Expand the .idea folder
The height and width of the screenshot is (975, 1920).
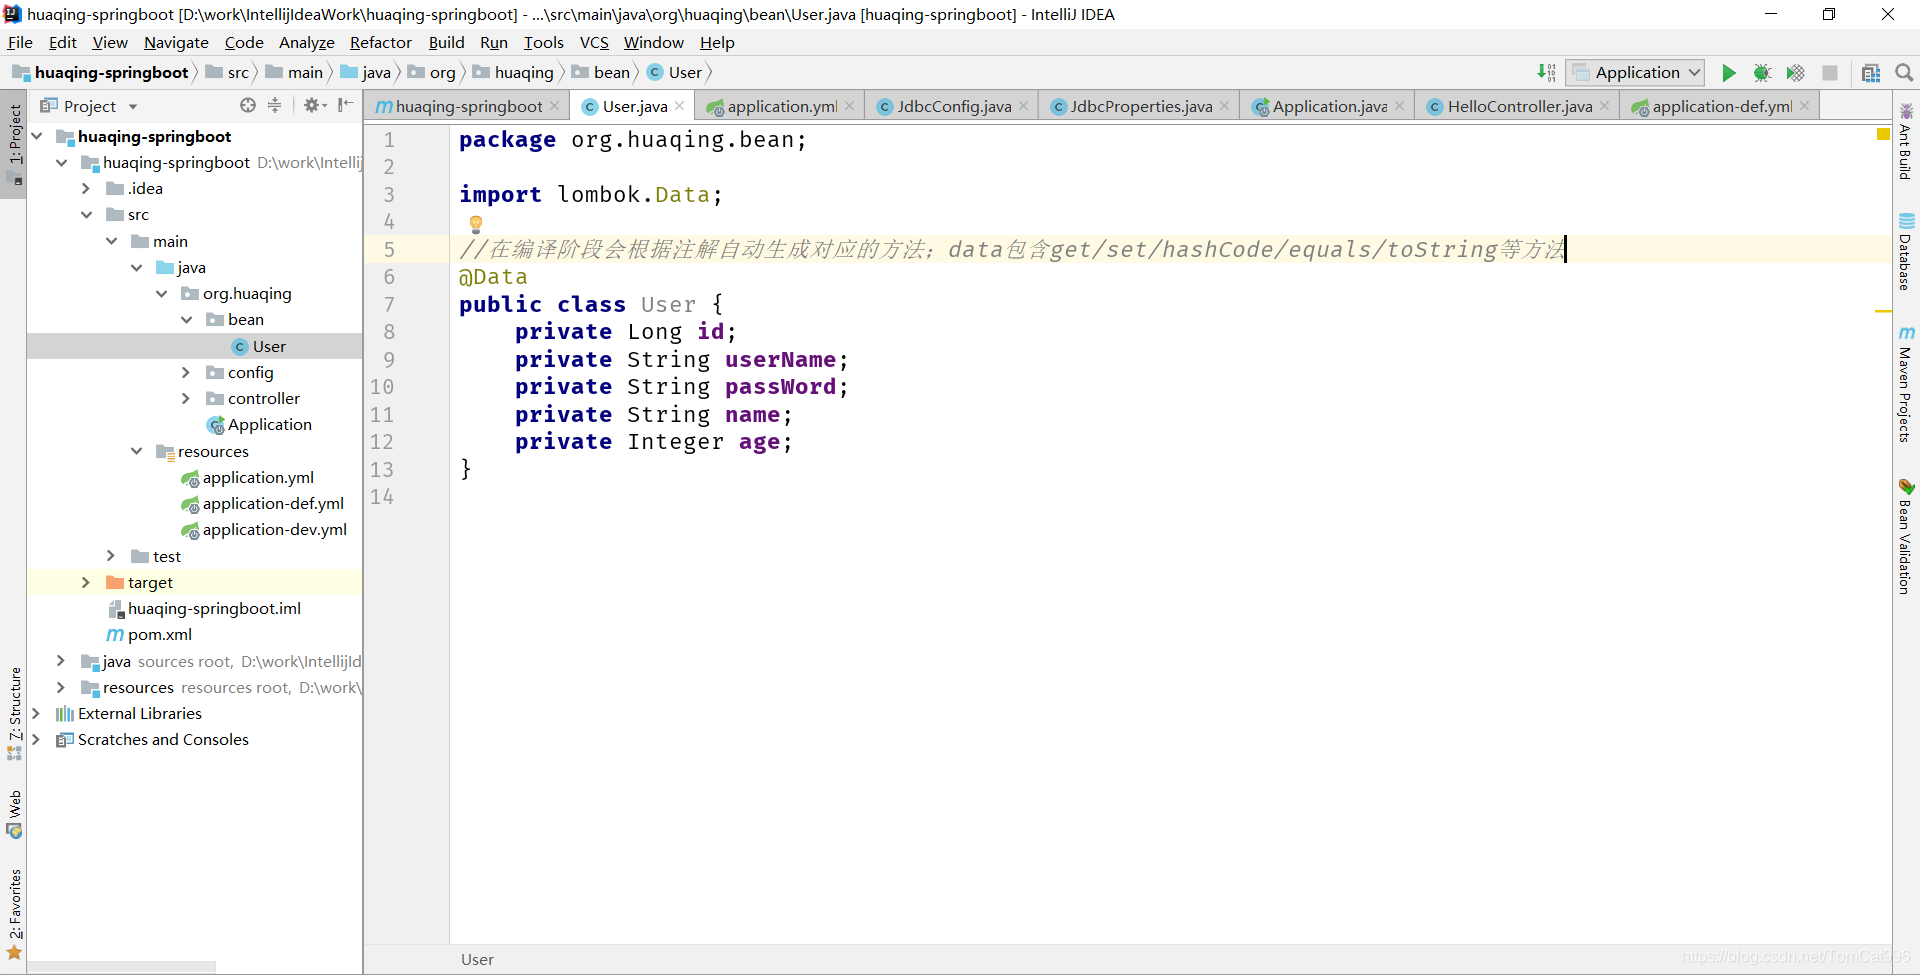tap(86, 188)
